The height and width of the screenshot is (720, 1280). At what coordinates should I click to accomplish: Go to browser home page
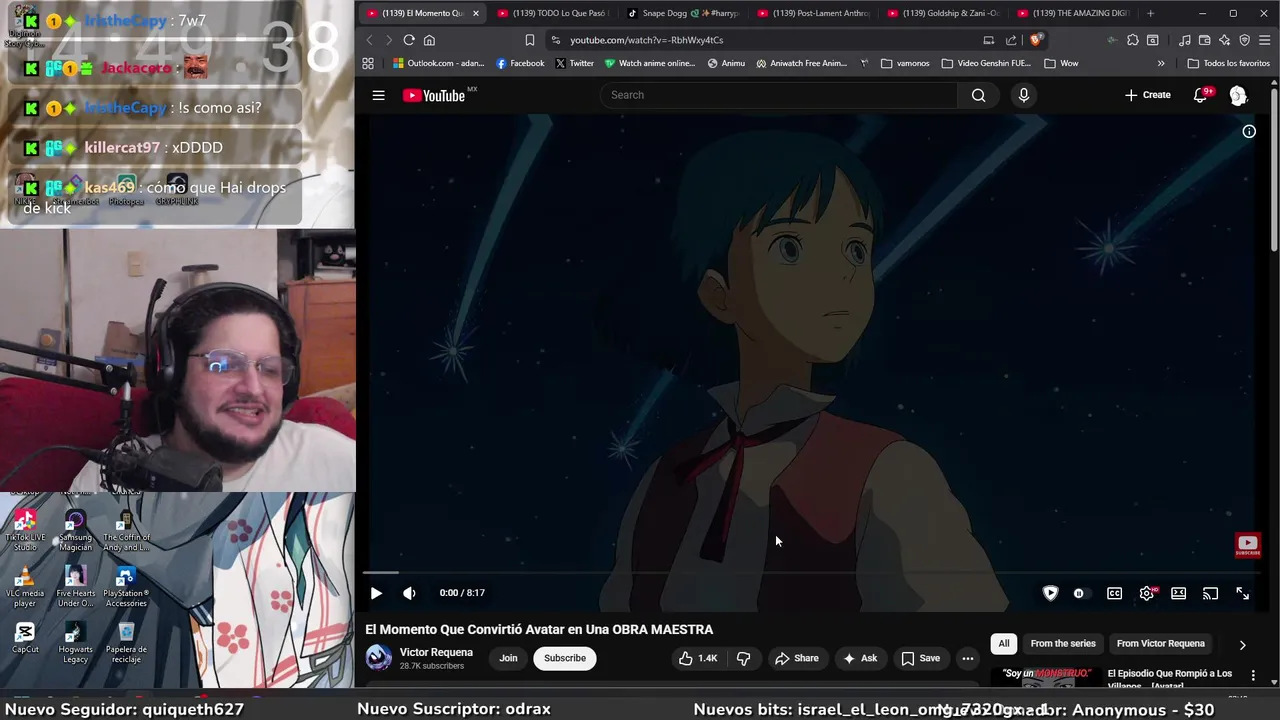click(429, 40)
